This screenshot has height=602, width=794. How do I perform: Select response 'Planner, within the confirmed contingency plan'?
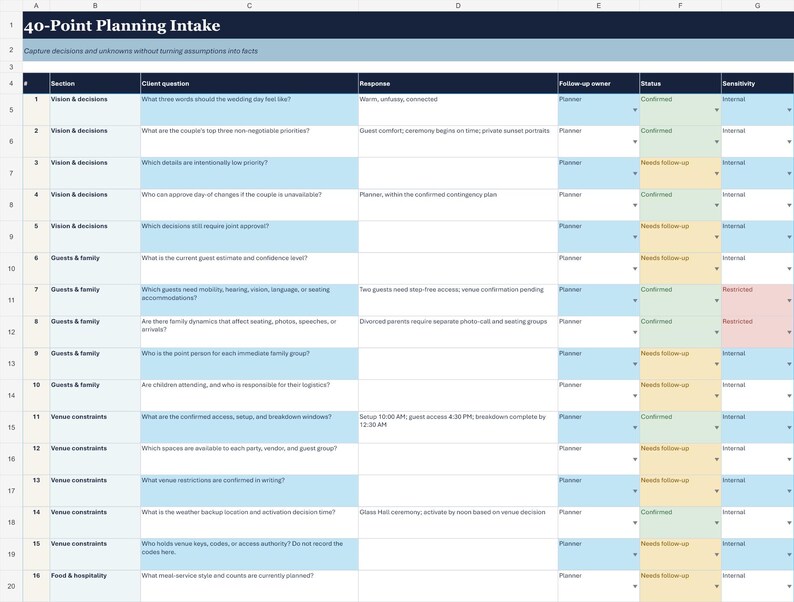[458, 205]
